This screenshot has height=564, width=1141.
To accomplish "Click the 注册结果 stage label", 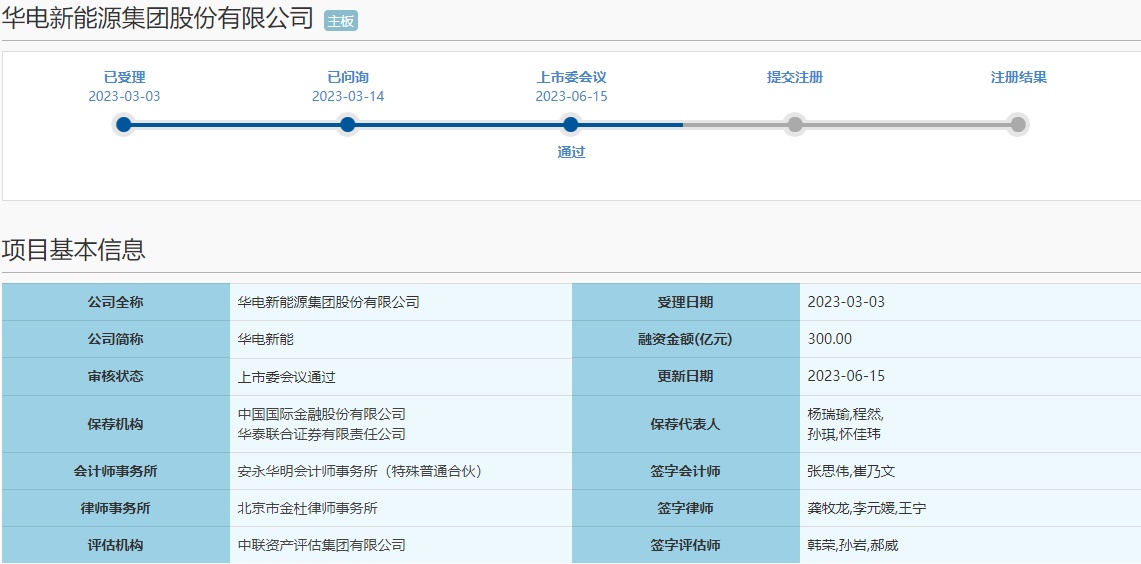I will [1018, 77].
